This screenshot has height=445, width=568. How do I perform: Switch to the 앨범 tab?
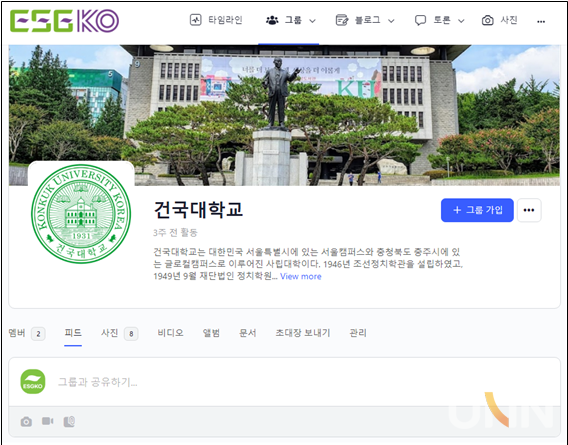tap(211, 333)
